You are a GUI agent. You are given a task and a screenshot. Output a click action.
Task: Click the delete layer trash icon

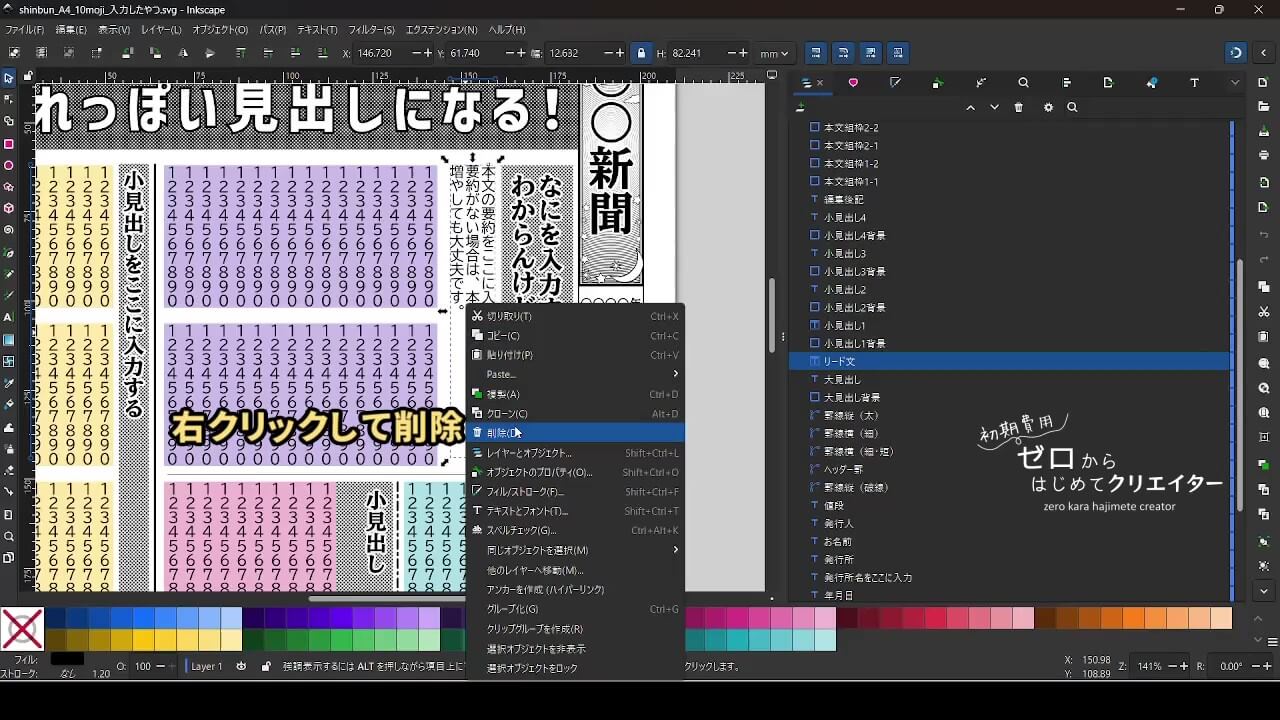click(x=1019, y=108)
